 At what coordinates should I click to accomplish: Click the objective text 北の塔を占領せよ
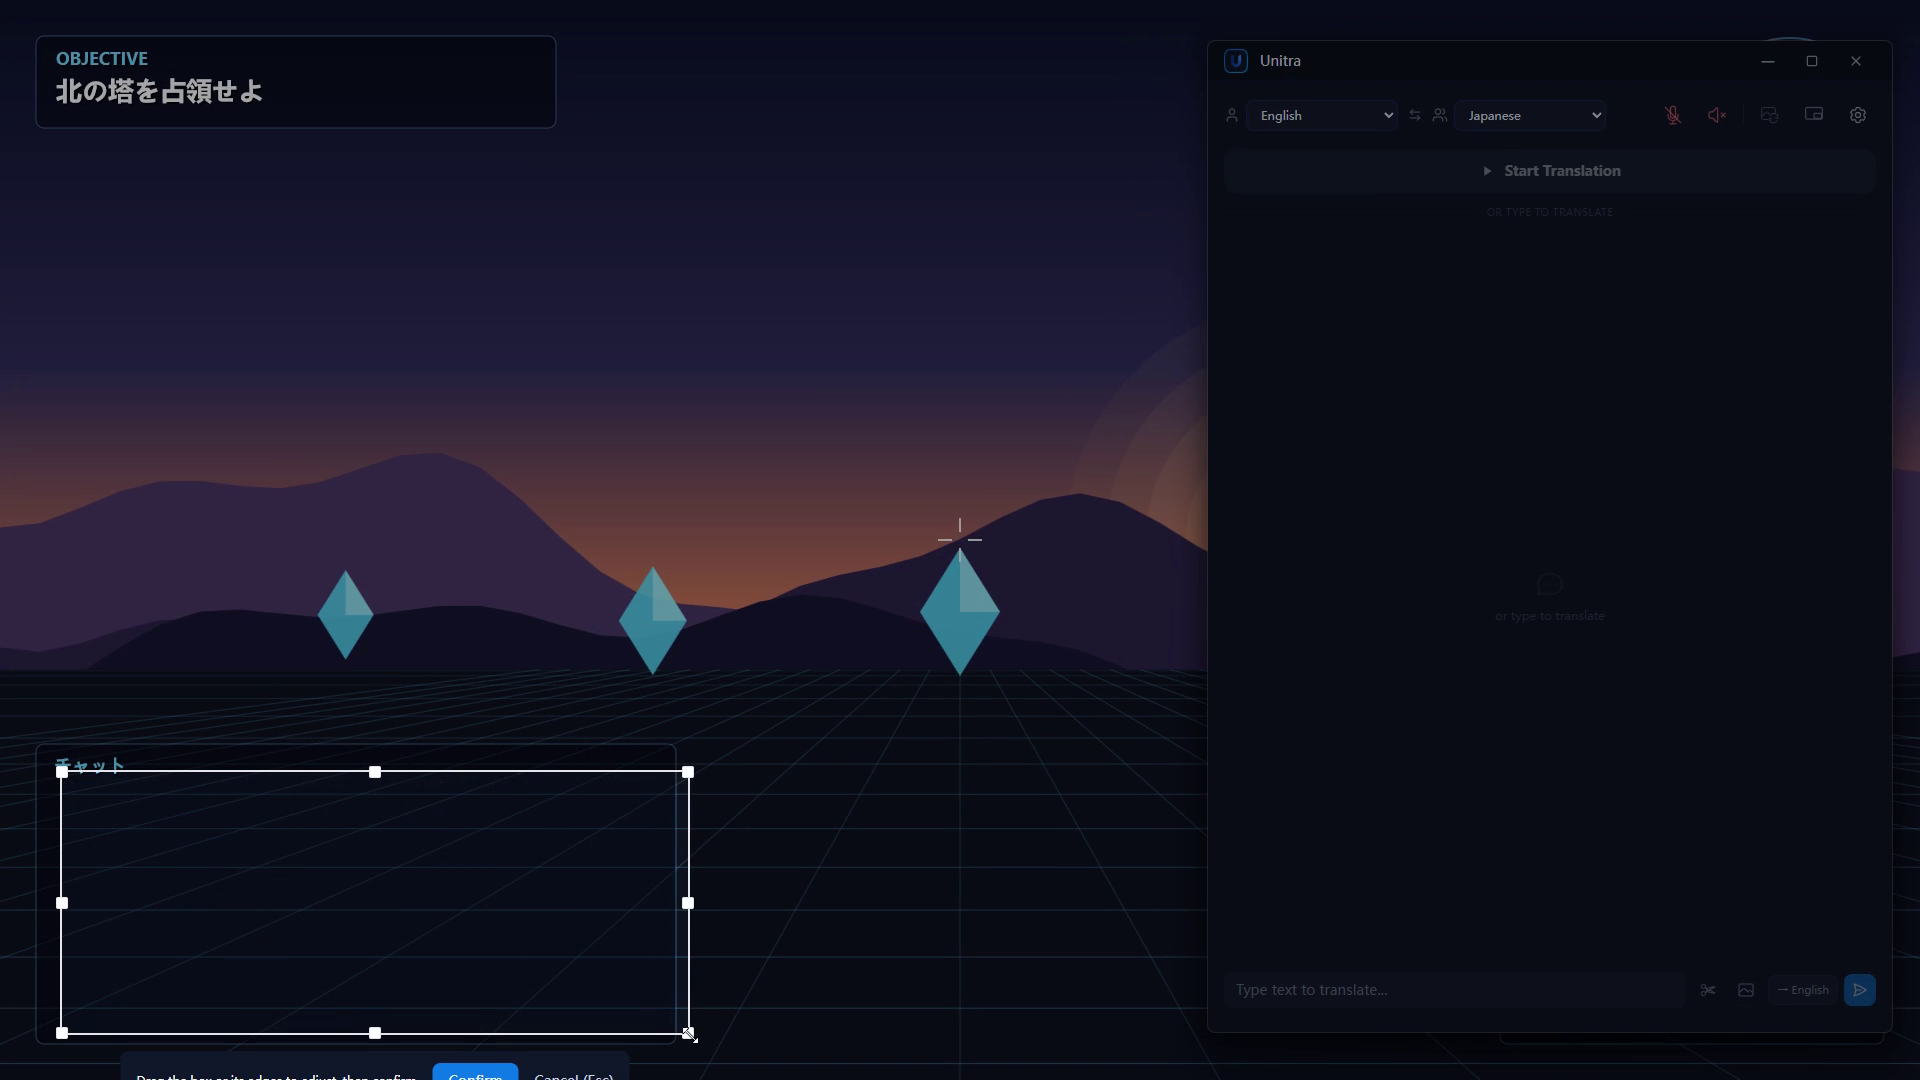pos(159,91)
